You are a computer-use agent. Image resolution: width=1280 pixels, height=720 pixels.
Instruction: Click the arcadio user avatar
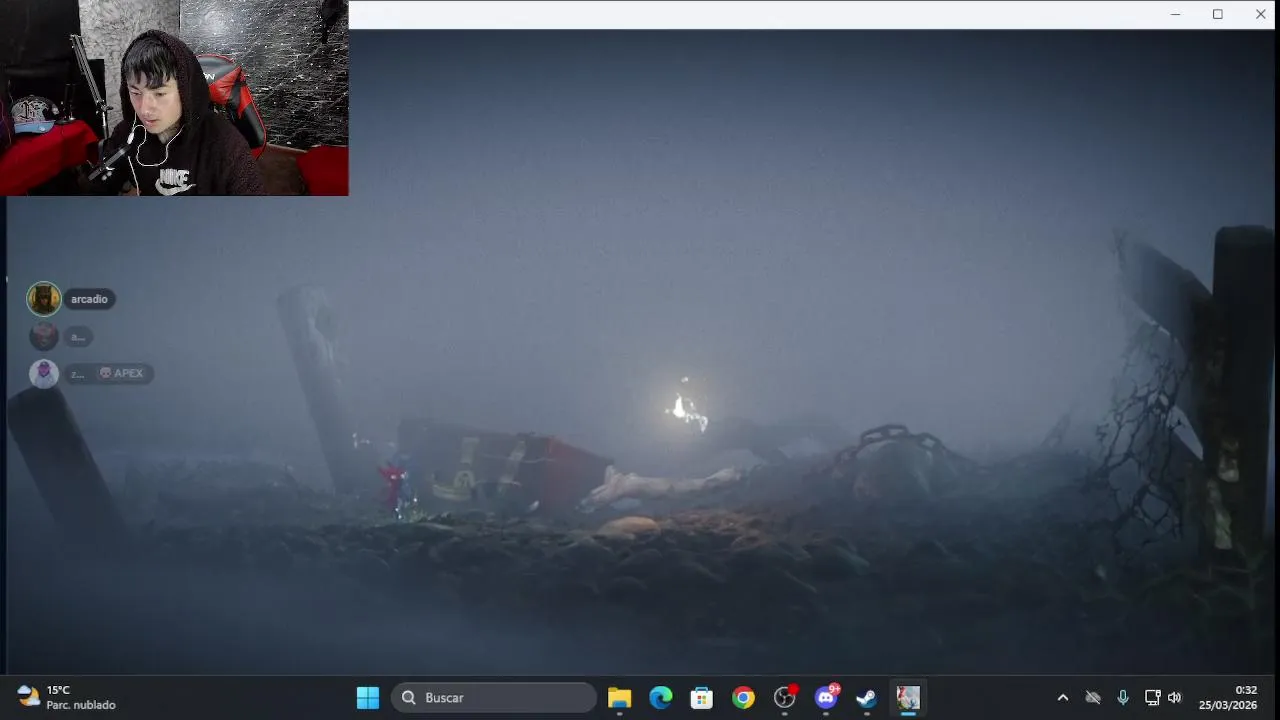click(44, 299)
